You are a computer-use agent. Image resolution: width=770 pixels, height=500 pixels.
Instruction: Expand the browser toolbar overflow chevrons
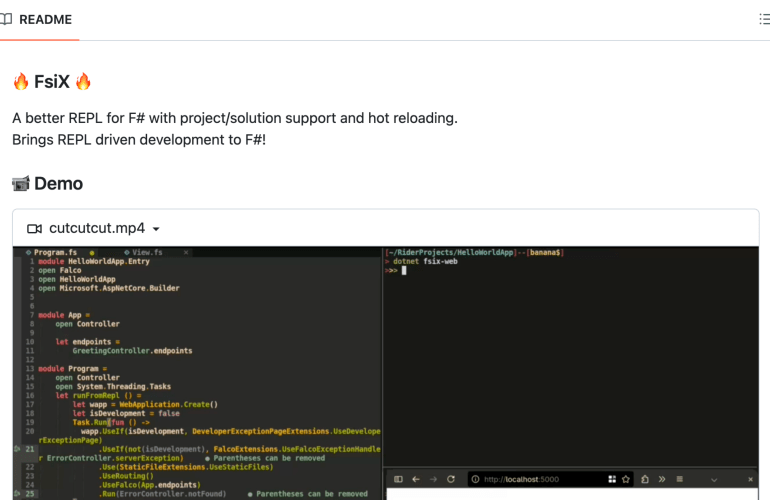coord(663,480)
